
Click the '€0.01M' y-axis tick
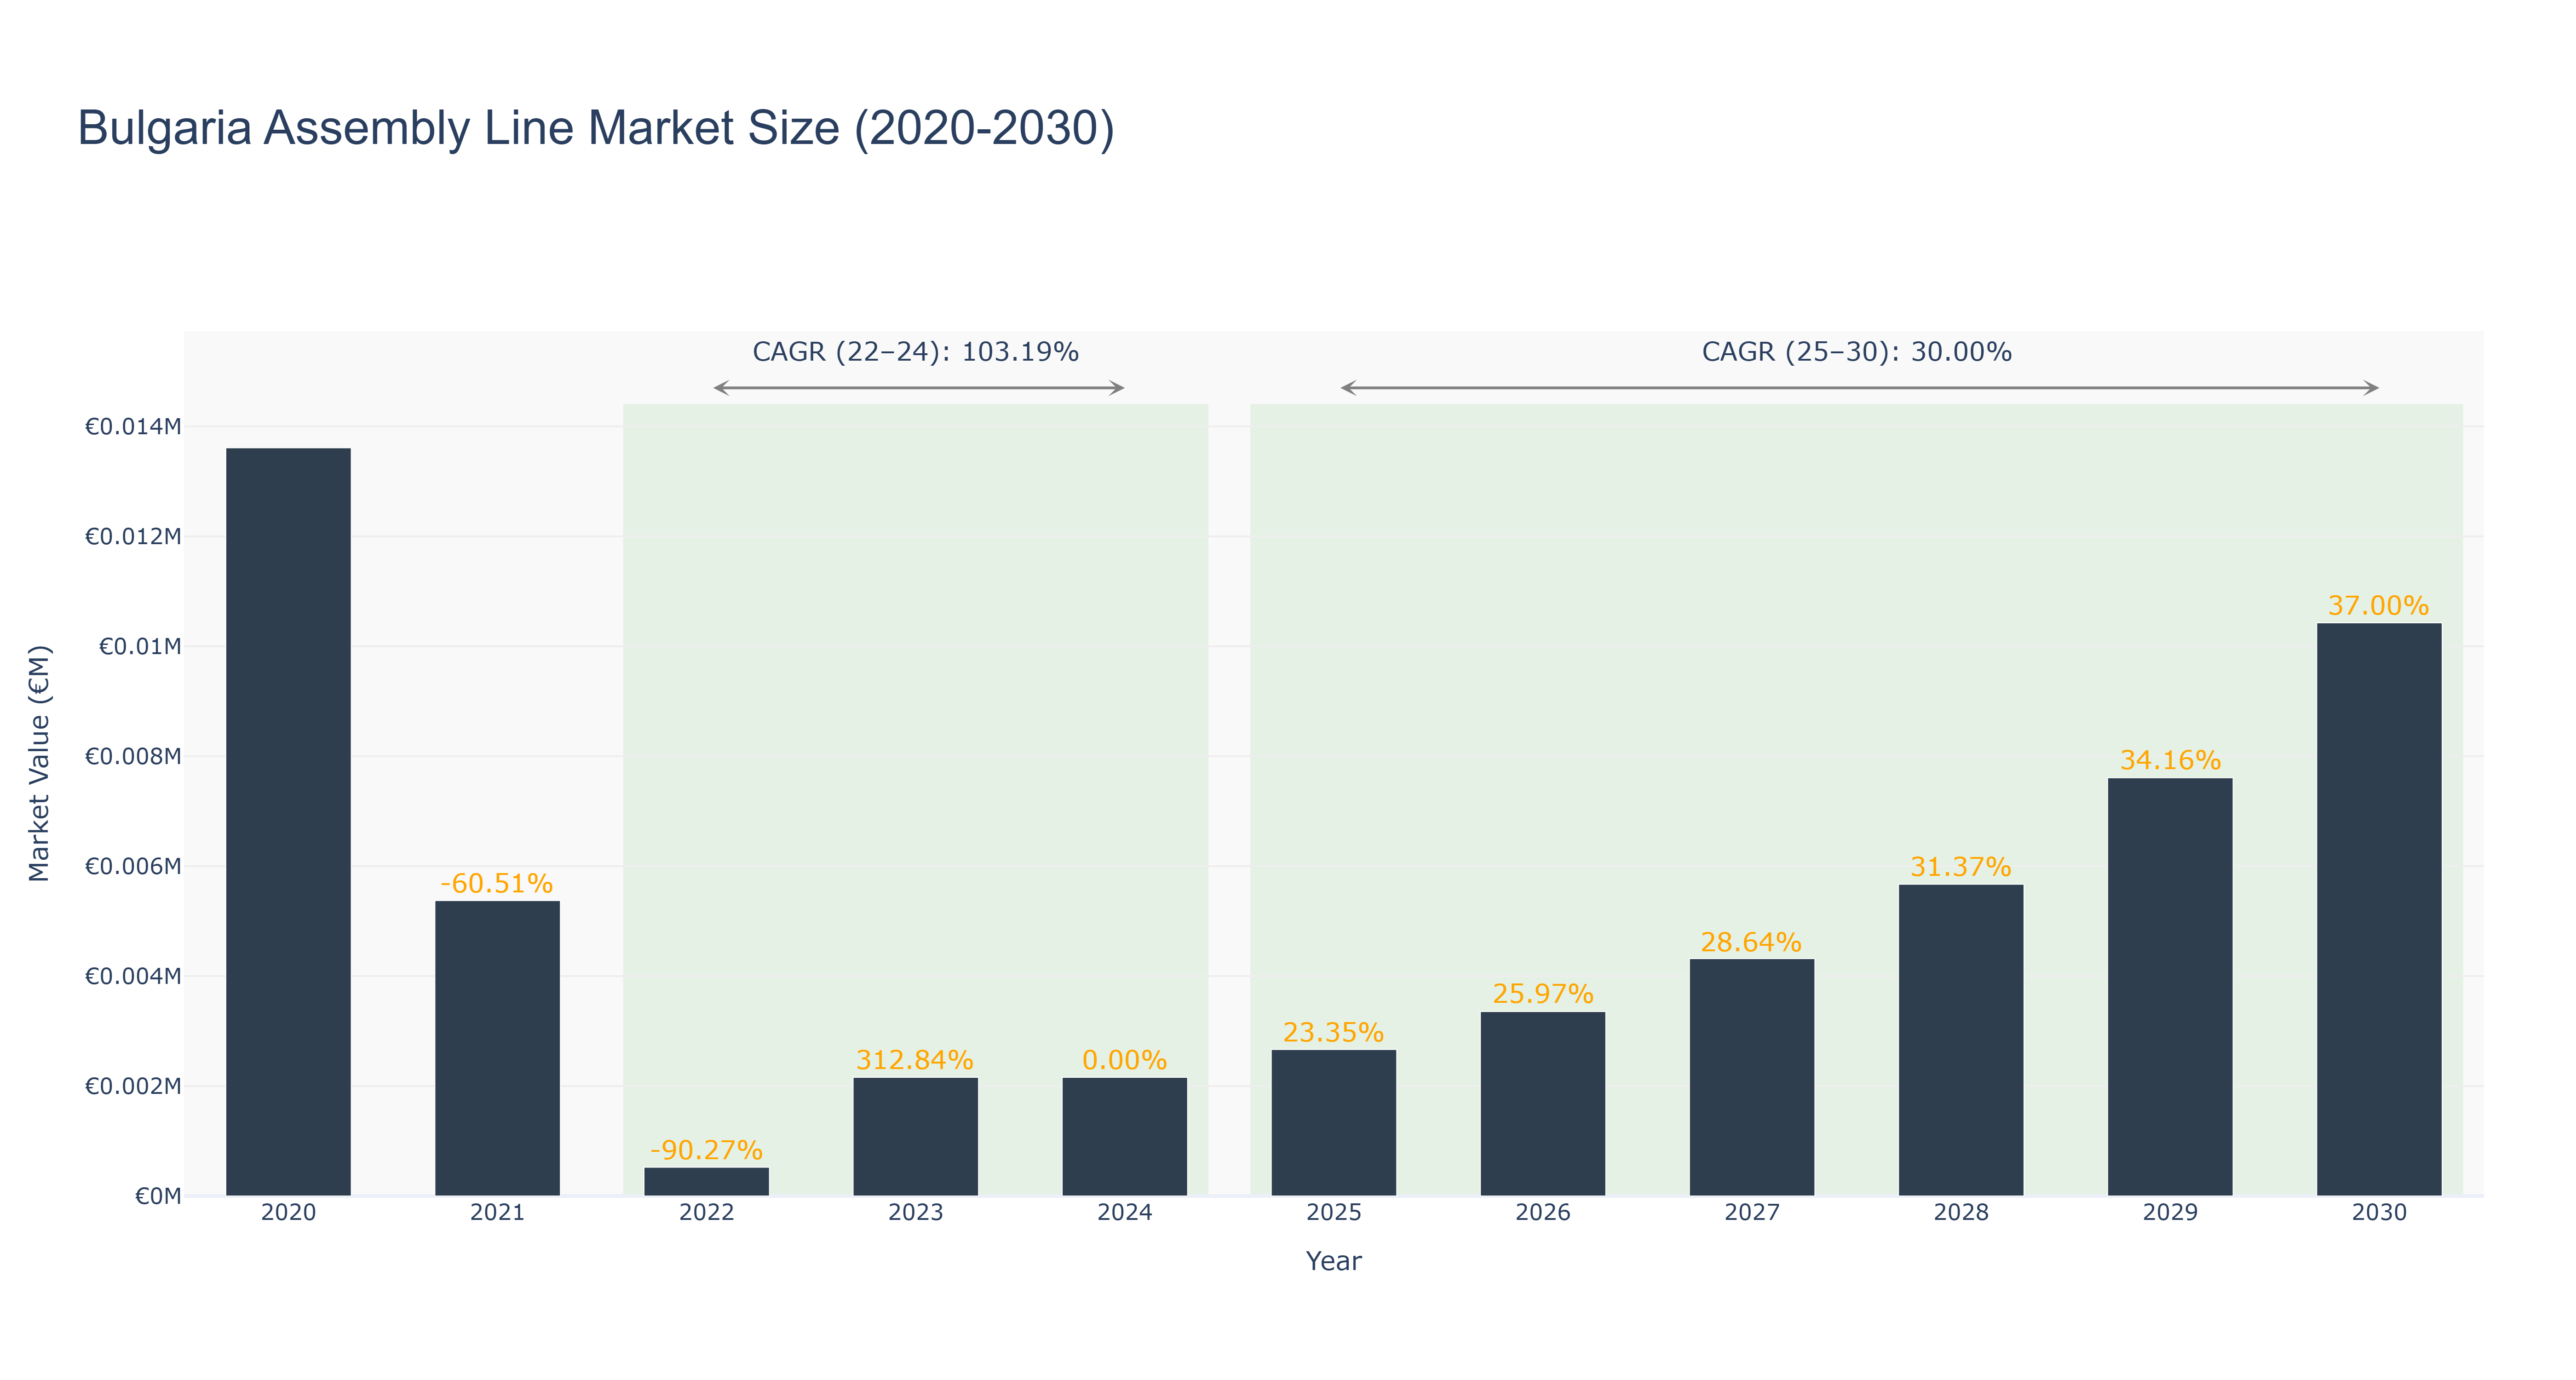tap(140, 647)
